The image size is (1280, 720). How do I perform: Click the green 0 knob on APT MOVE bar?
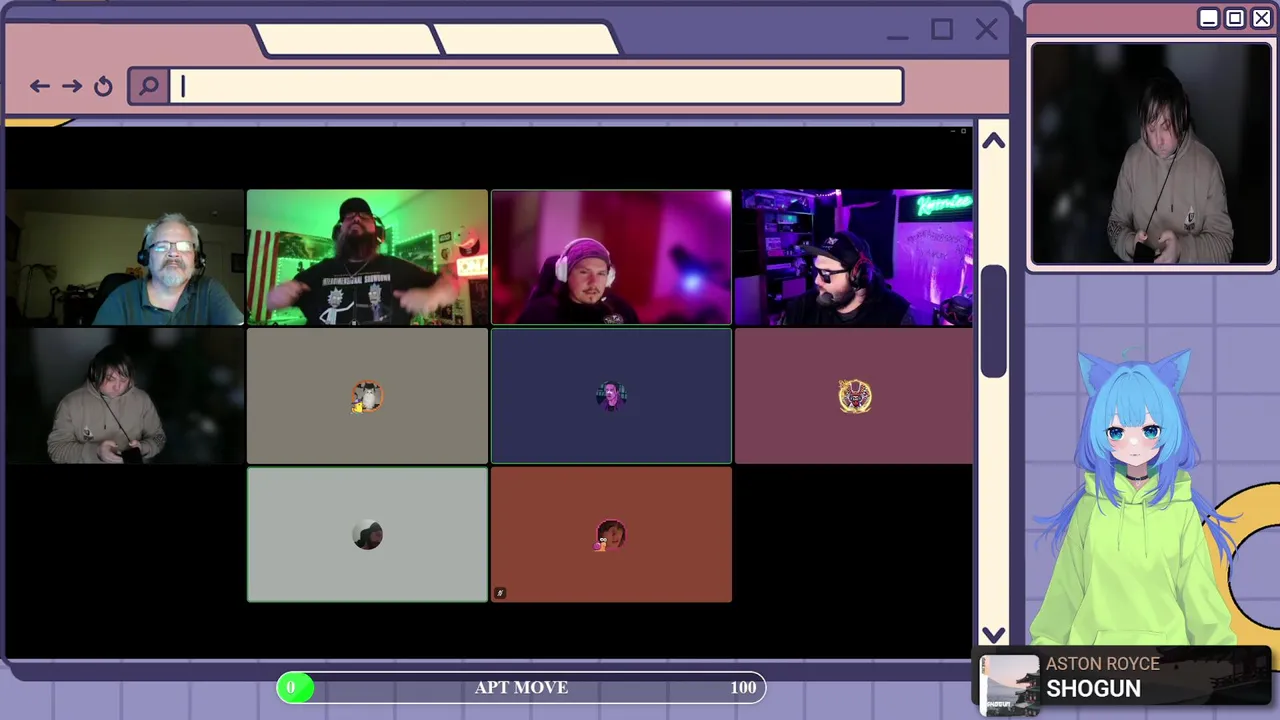(294, 687)
